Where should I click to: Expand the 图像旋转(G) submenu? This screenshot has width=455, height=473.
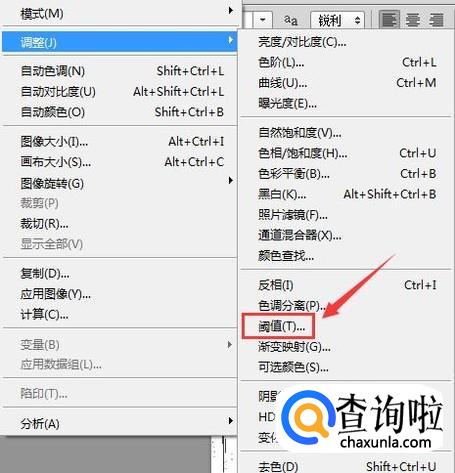pos(120,183)
